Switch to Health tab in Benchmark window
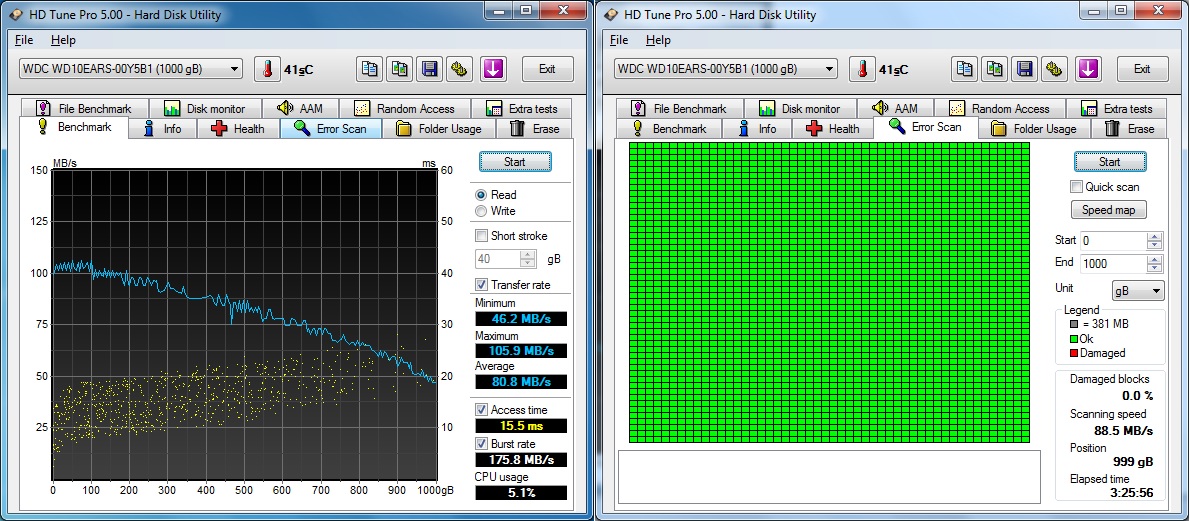The width and height of the screenshot is (1190, 521). pyautogui.click(x=238, y=129)
